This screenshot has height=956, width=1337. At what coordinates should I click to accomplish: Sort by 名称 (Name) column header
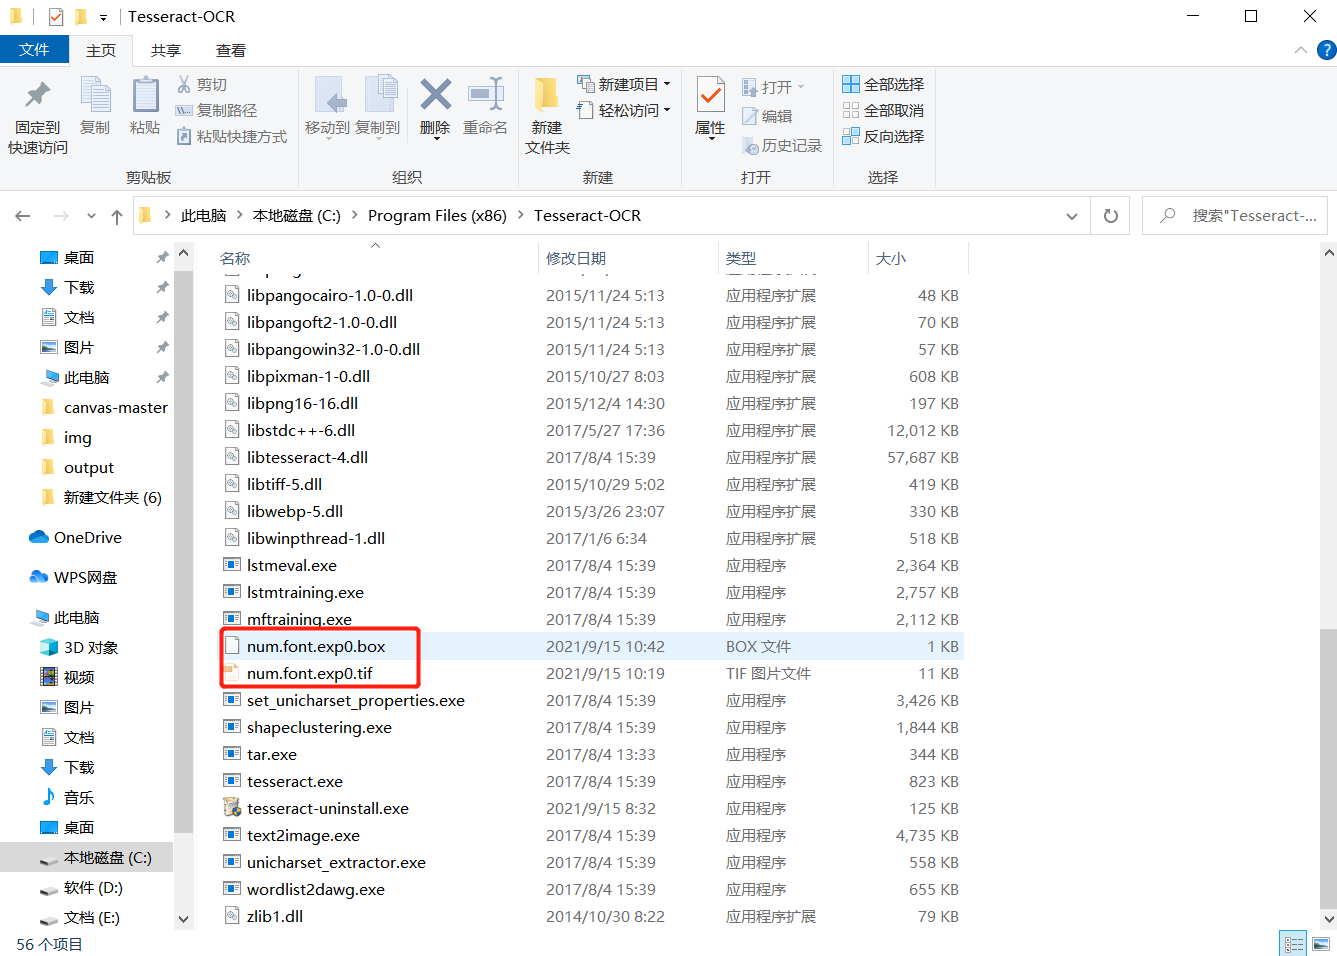click(235, 258)
